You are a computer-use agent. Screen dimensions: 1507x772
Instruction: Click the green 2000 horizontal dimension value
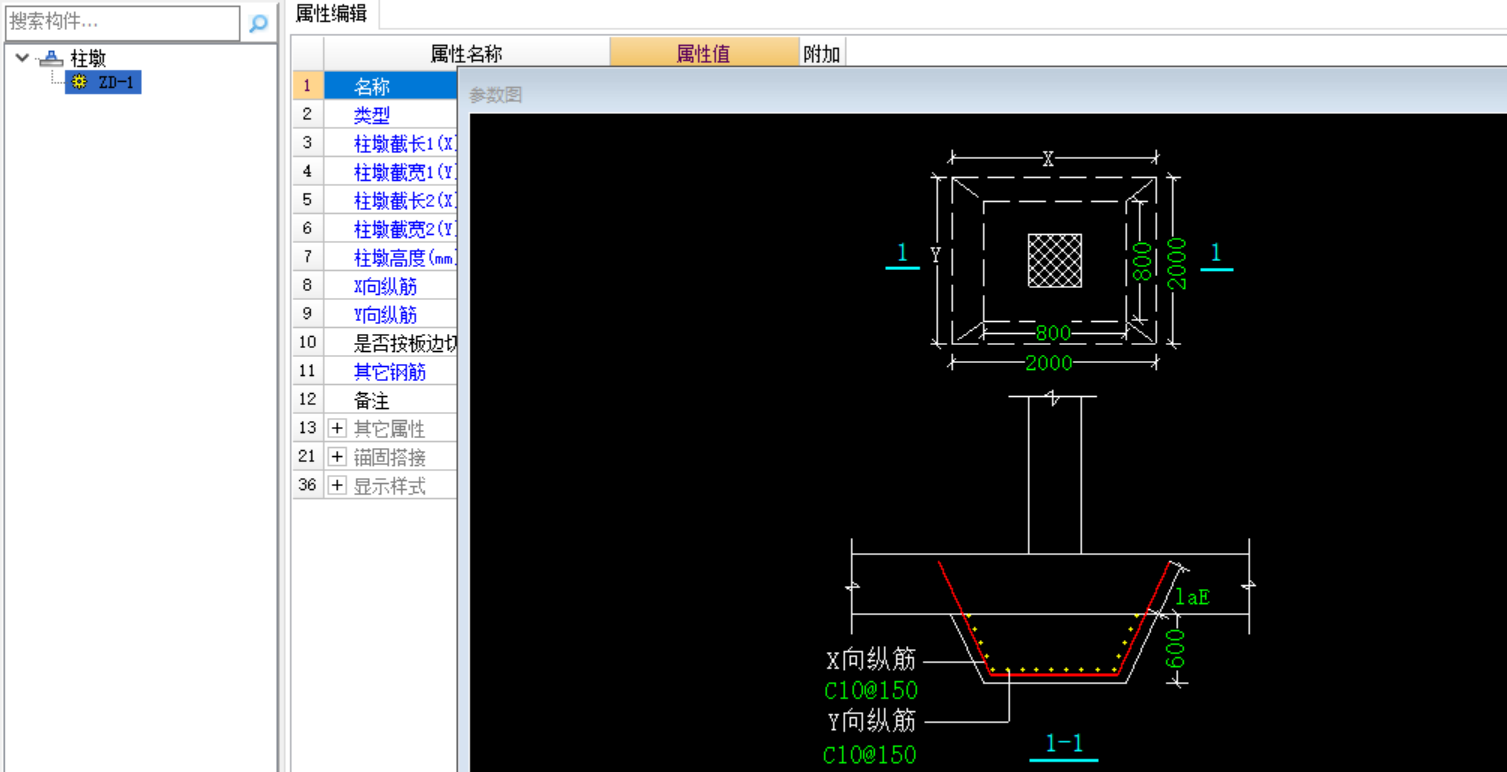[1049, 363]
